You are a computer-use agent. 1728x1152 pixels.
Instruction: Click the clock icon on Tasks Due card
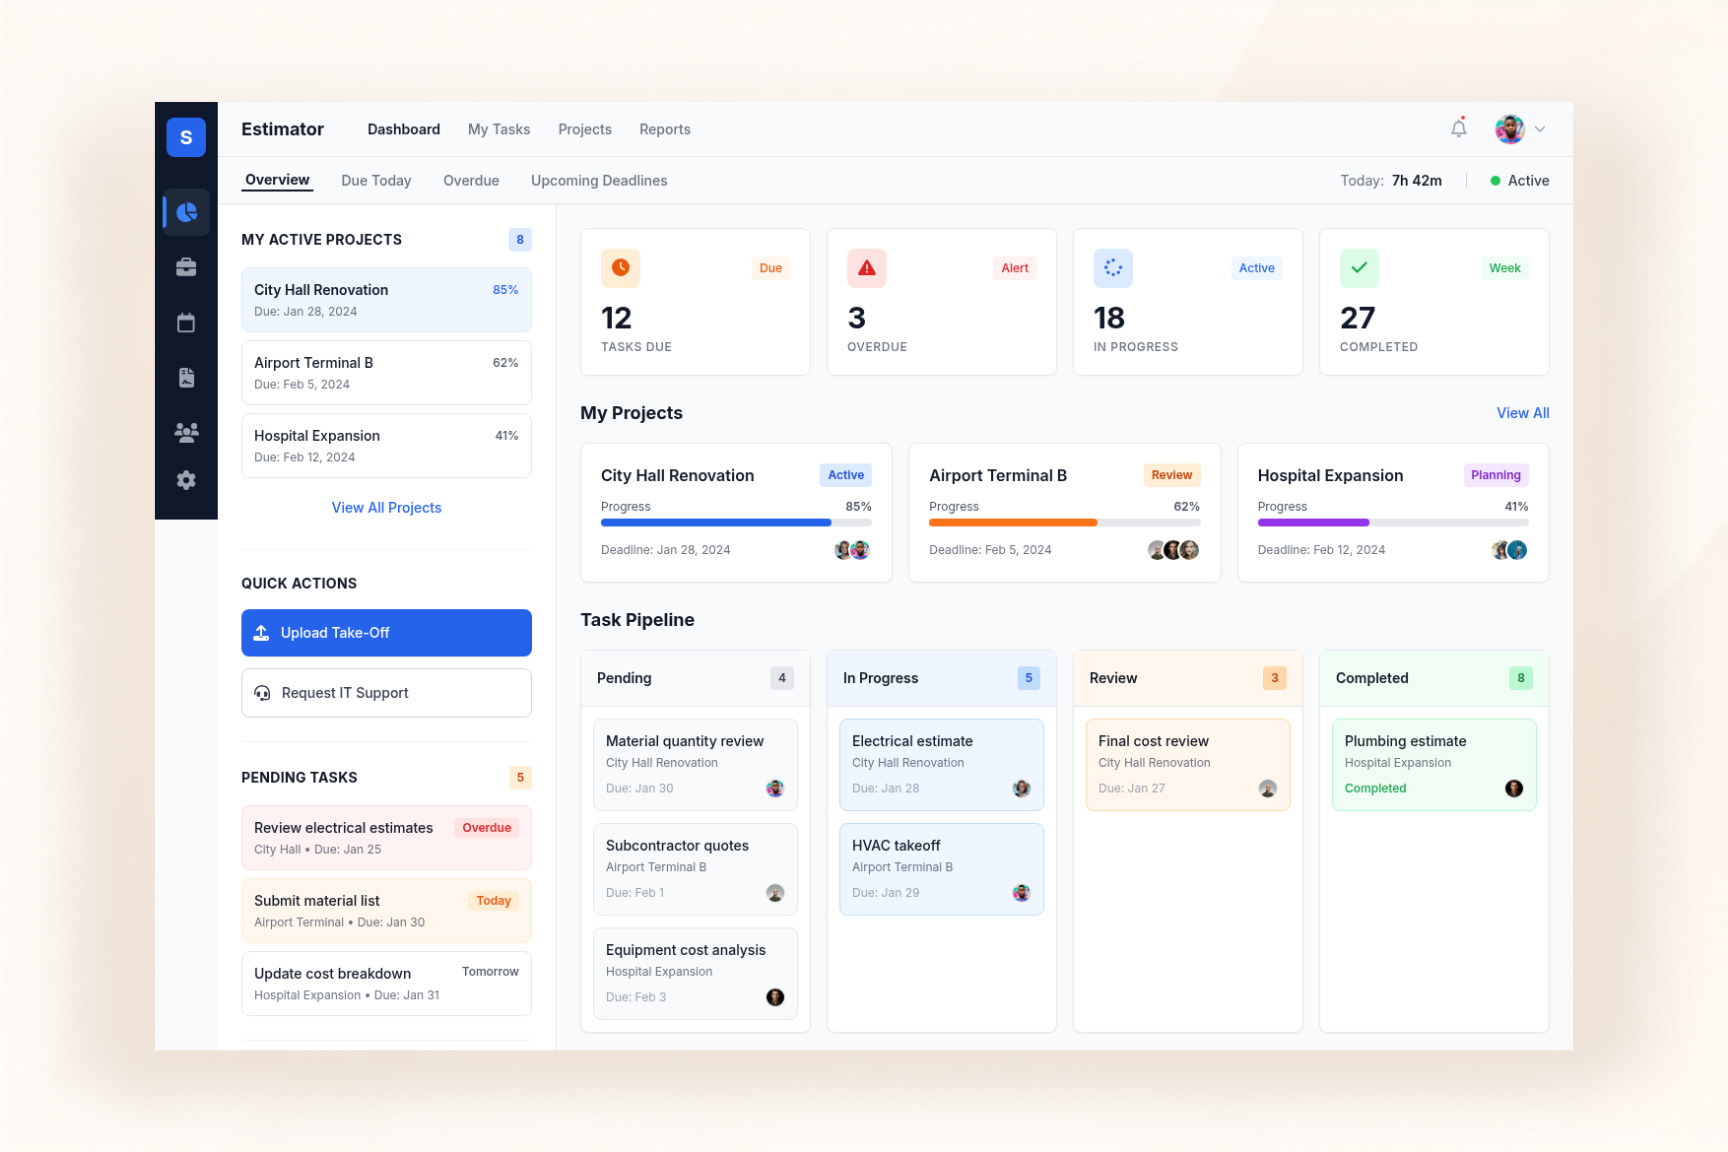(x=620, y=268)
